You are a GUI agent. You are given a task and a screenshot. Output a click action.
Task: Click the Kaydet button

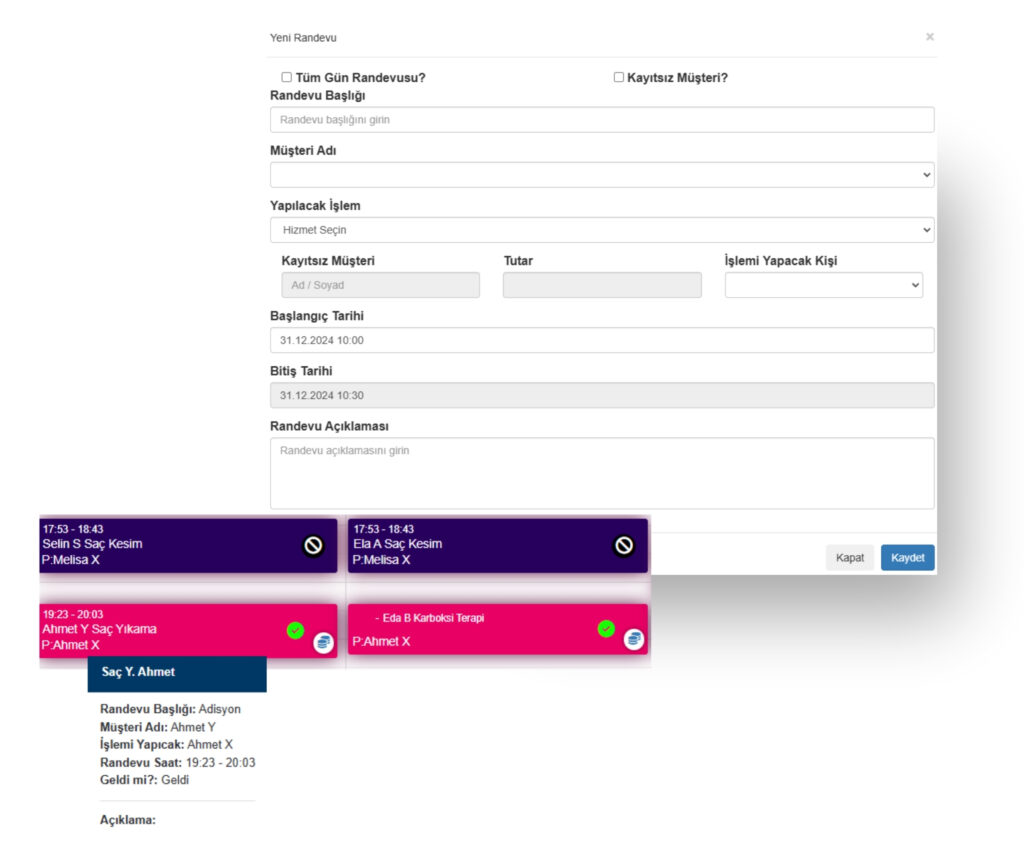pos(907,557)
